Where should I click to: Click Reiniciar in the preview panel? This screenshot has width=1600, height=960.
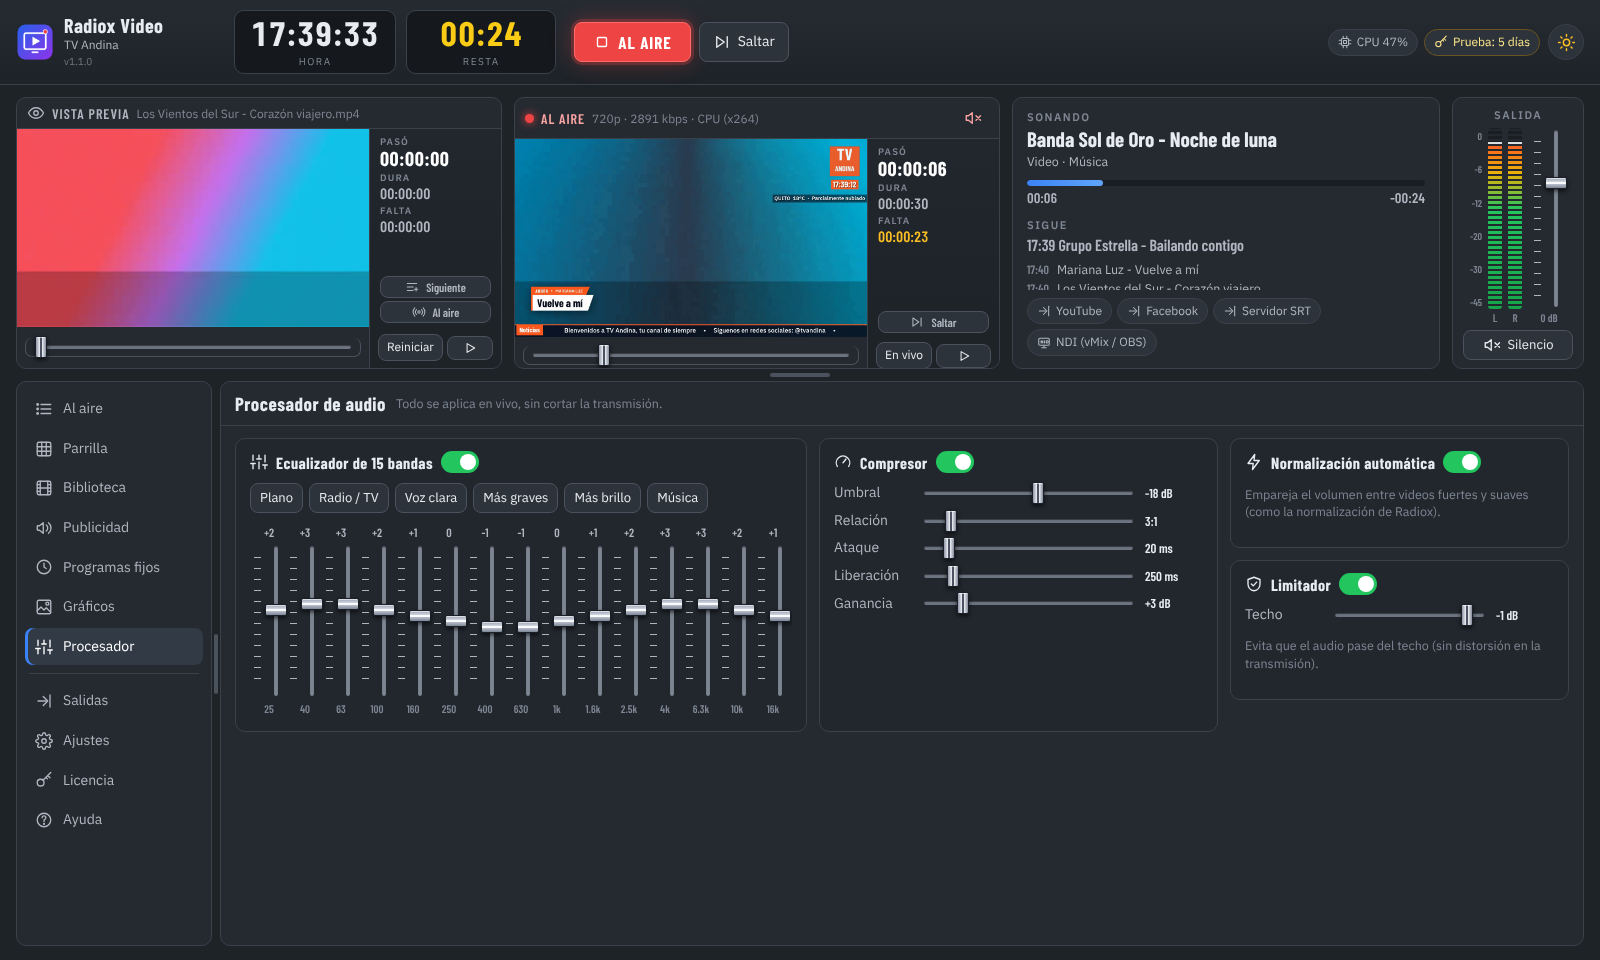coord(410,347)
